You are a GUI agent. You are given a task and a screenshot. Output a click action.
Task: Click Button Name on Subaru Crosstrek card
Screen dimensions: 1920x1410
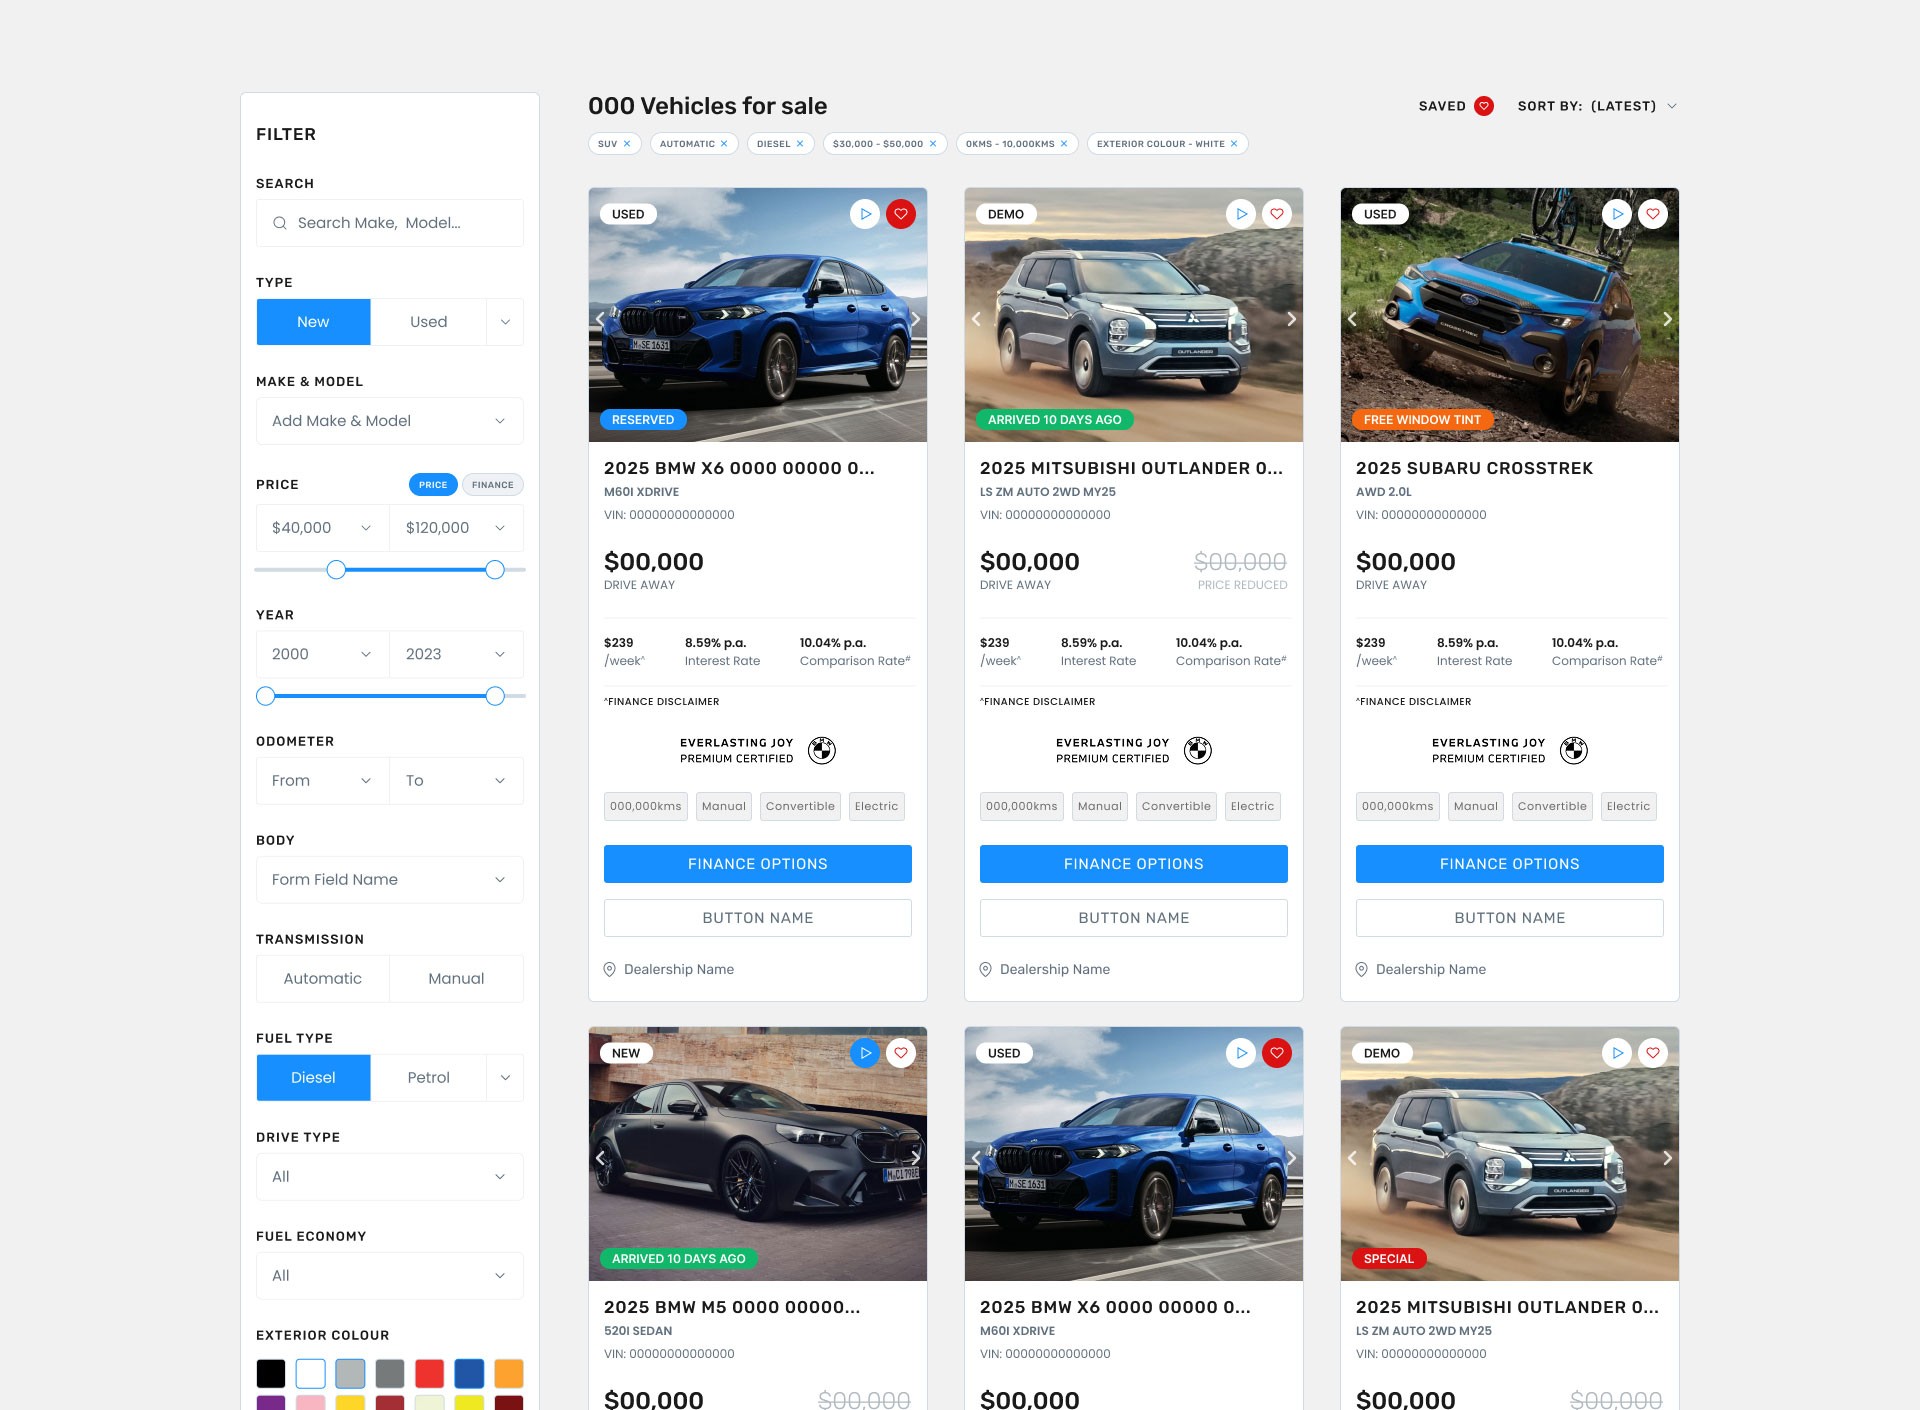1510,918
